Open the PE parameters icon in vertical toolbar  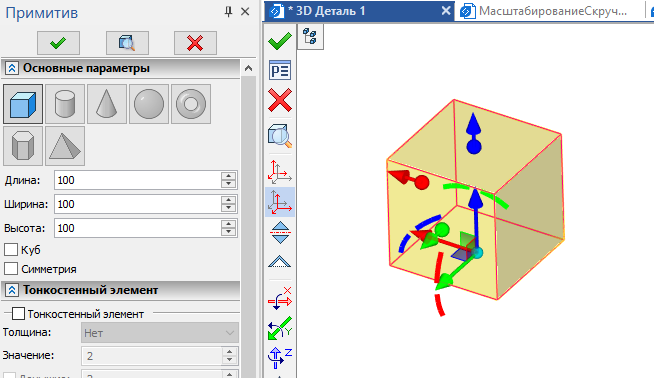(x=280, y=70)
